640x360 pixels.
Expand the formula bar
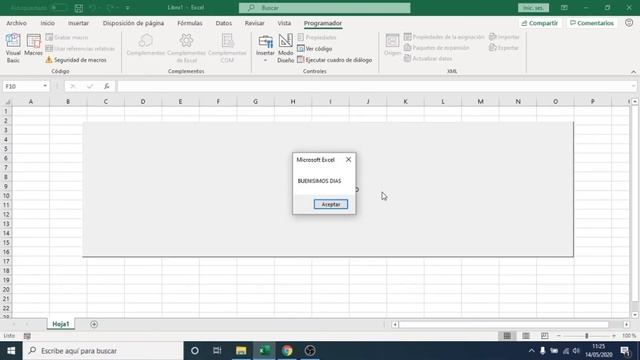633,86
